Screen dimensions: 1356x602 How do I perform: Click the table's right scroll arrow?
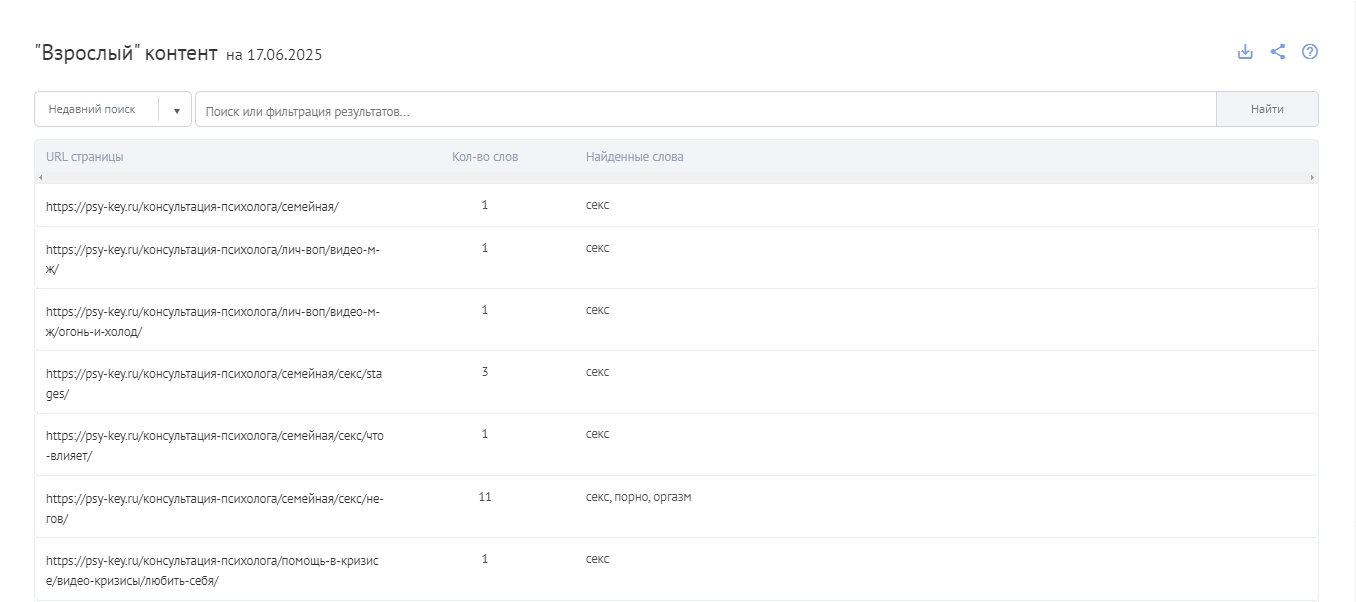[x=1312, y=177]
